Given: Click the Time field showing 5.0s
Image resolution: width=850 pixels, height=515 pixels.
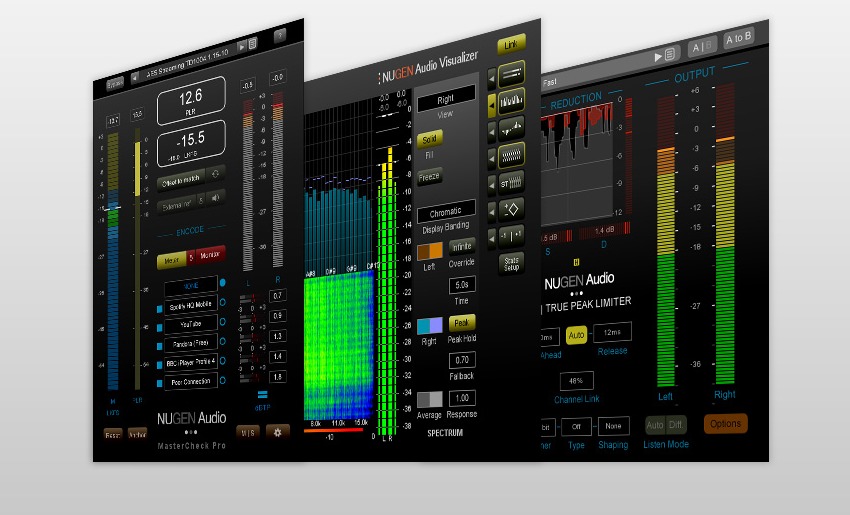Looking at the screenshot, I should [461, 286].
